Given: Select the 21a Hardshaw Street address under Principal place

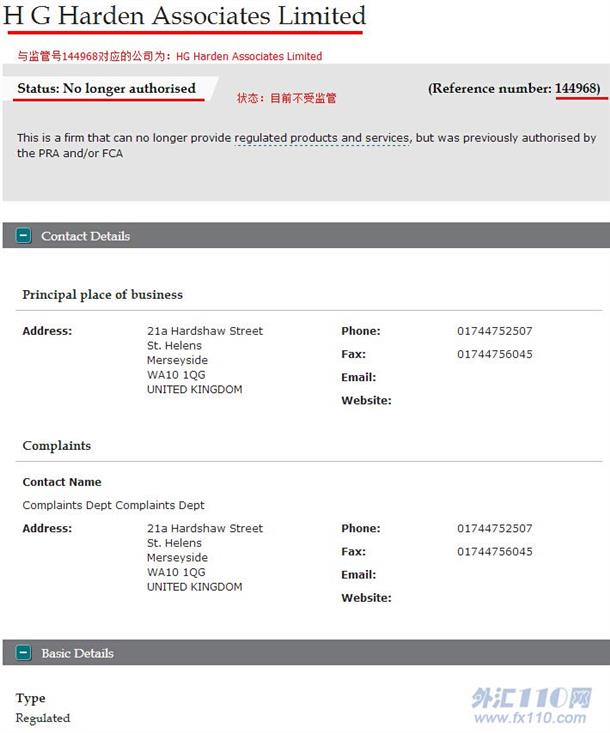Looking at the screenshot, I should pos(205,331).
